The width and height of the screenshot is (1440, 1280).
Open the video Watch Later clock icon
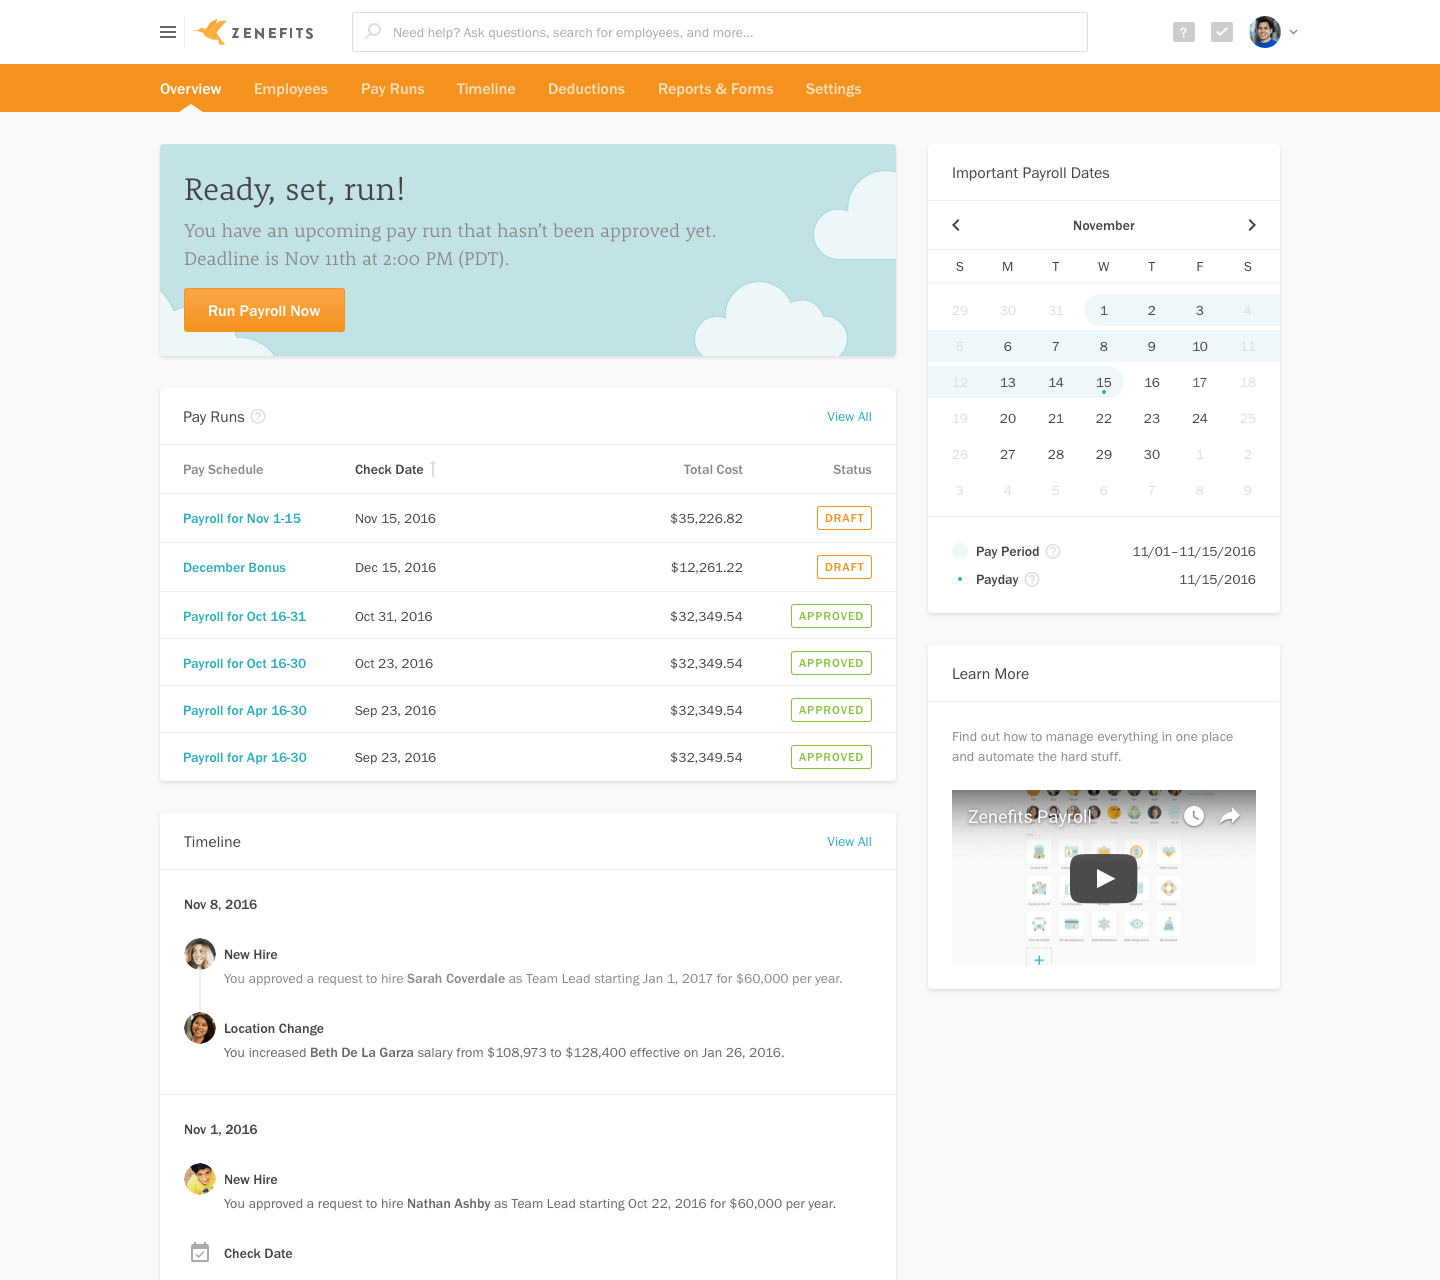click(1194, 816)
